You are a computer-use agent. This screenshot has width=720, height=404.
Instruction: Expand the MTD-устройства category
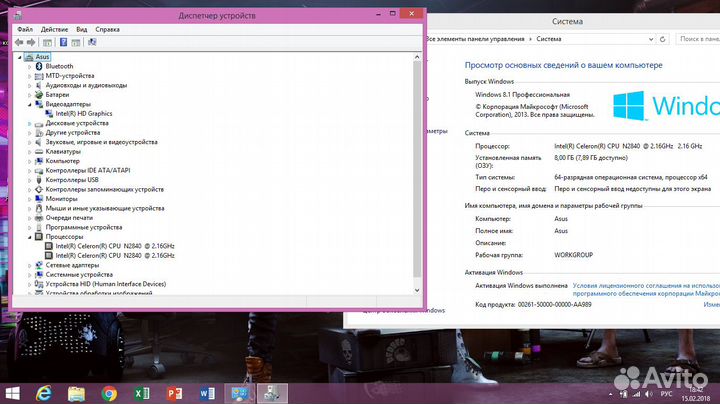(x=30, y=76)
